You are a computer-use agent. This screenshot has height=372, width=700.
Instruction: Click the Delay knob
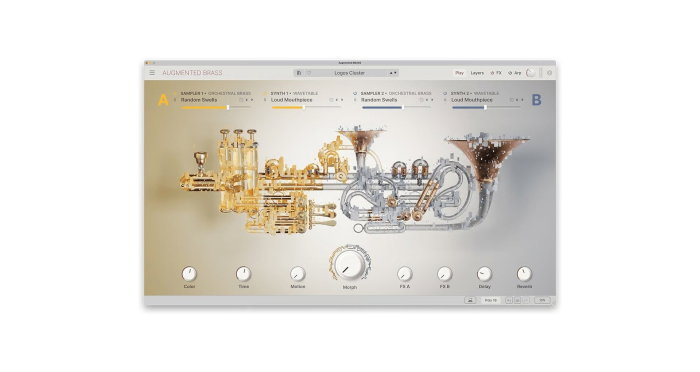(484, 273)
